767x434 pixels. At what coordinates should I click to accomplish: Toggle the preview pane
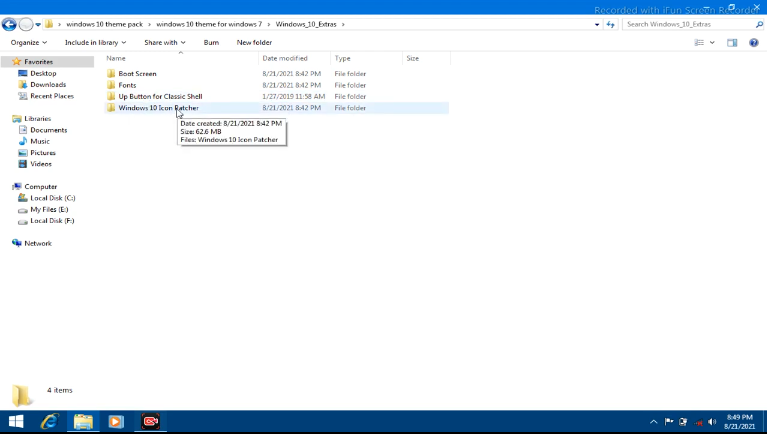click(732, 43)
